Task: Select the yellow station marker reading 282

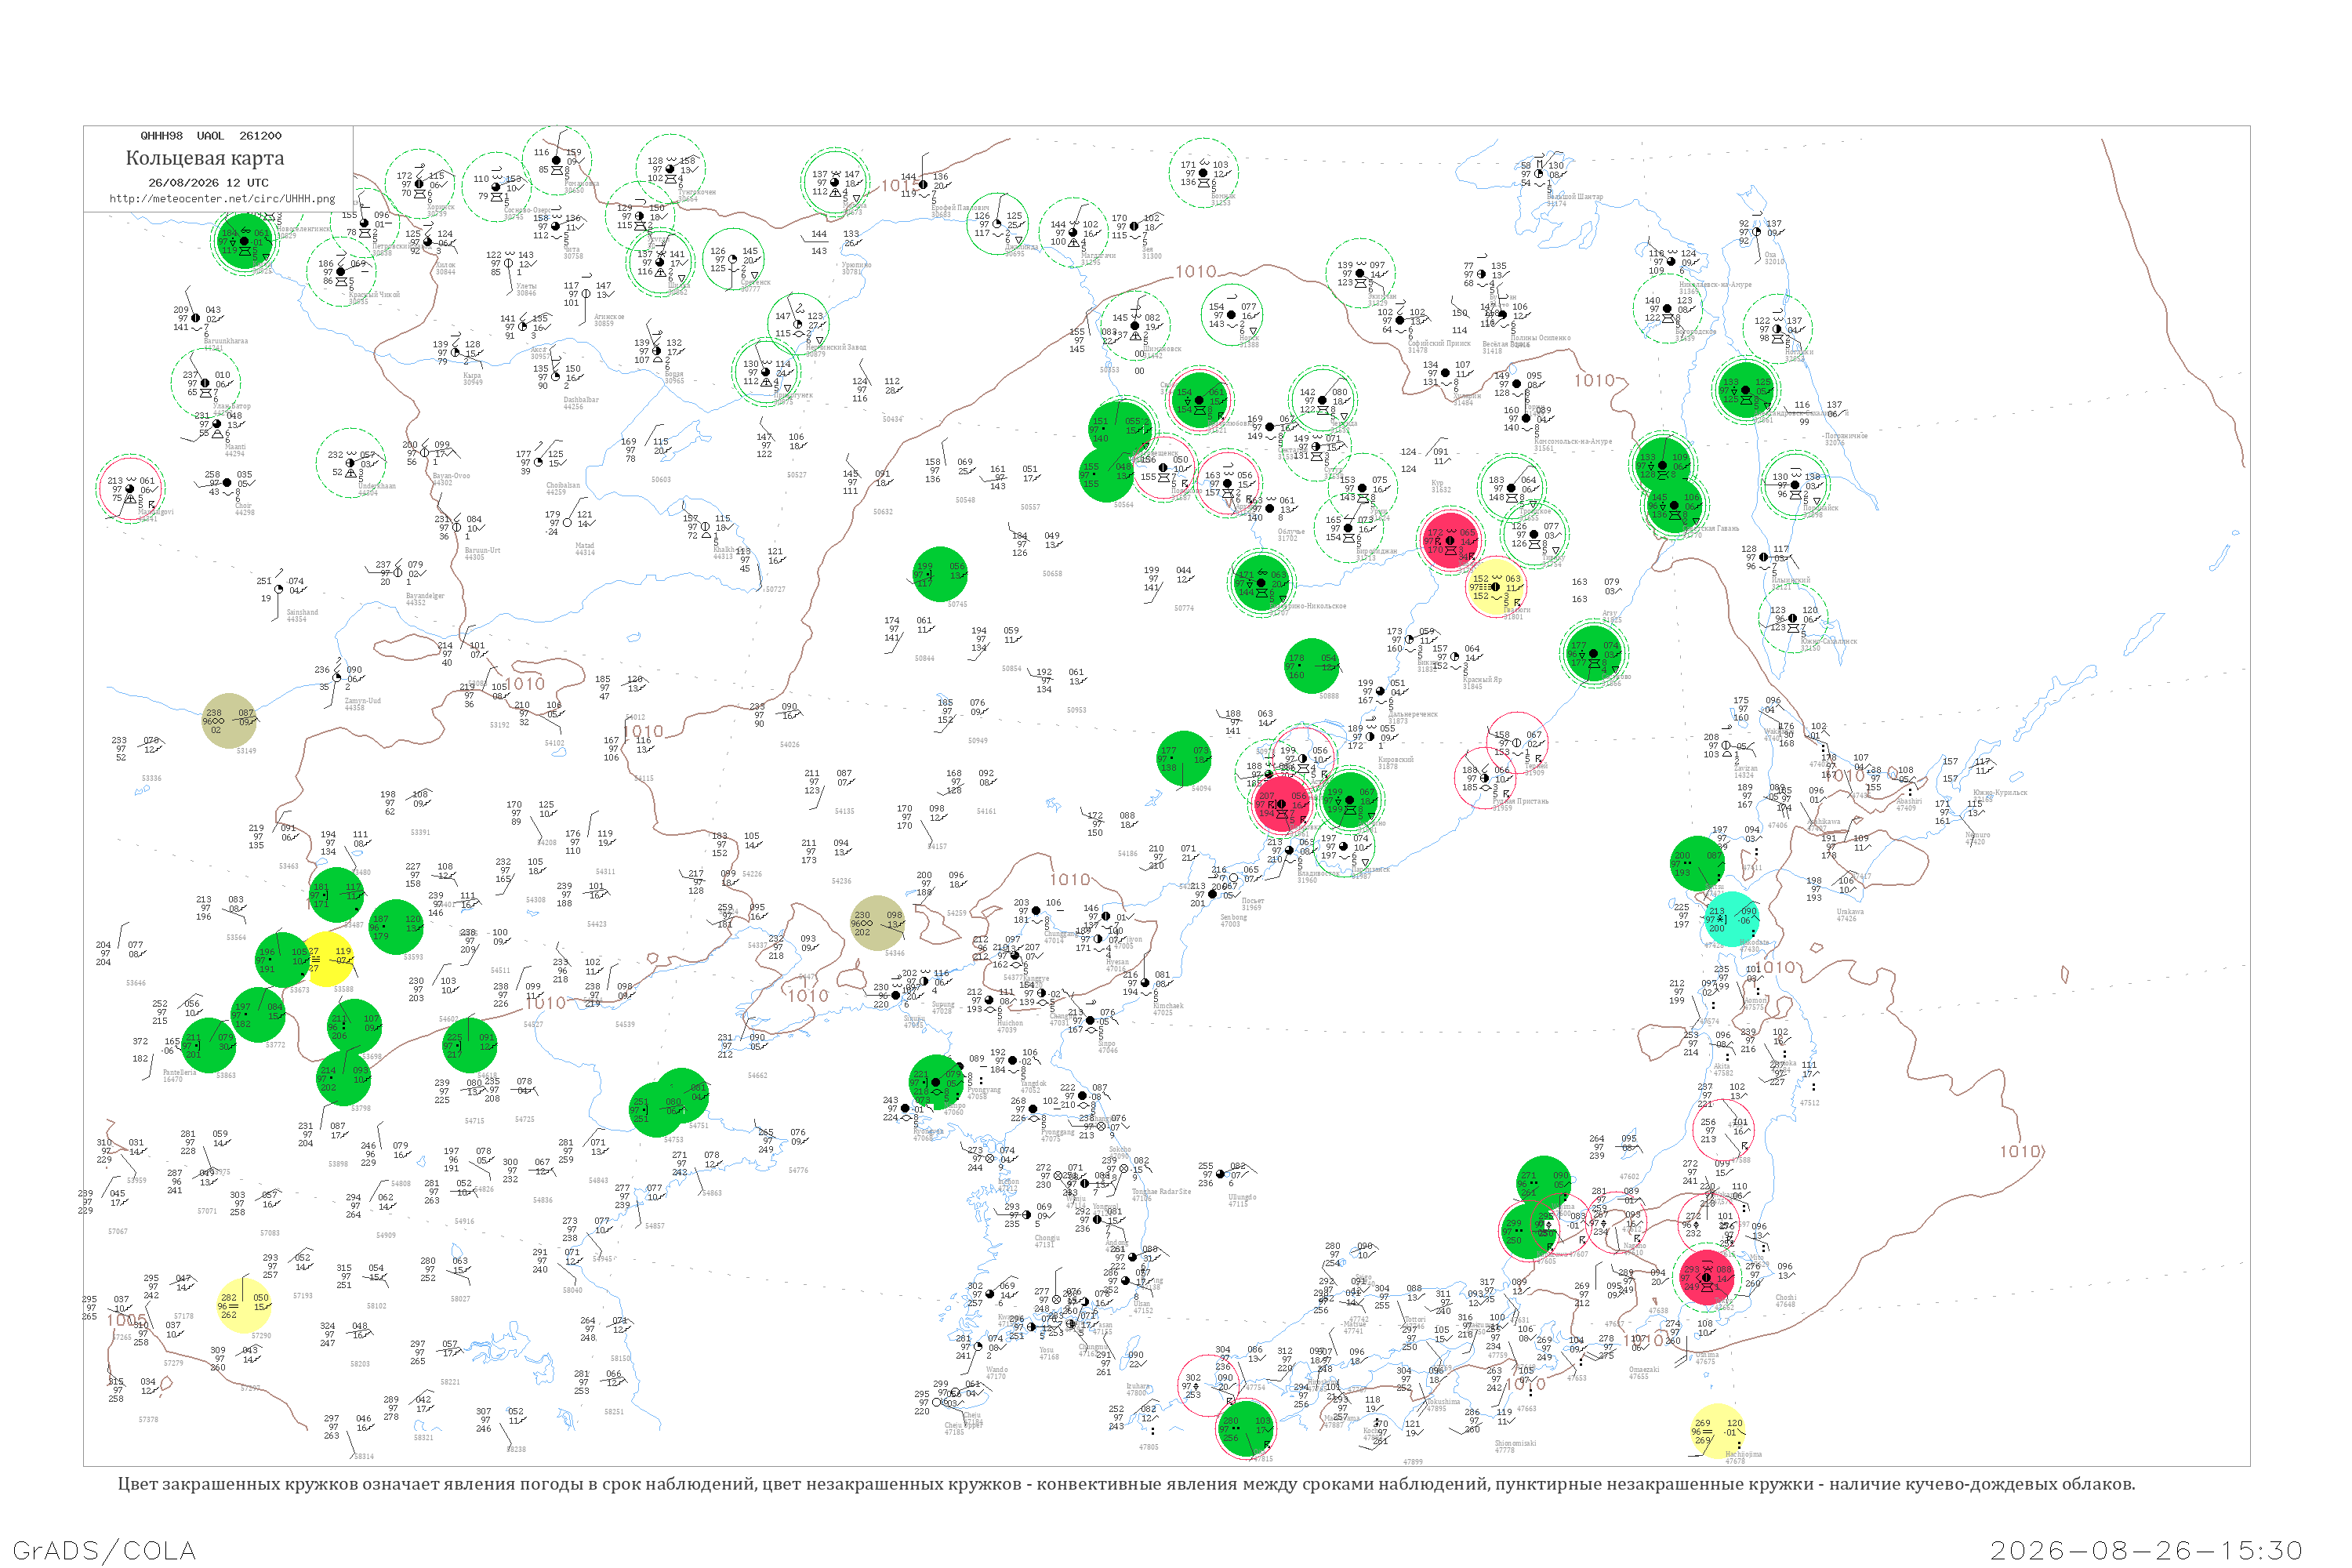Action: pyautogui.click(x=244, y=1305)
